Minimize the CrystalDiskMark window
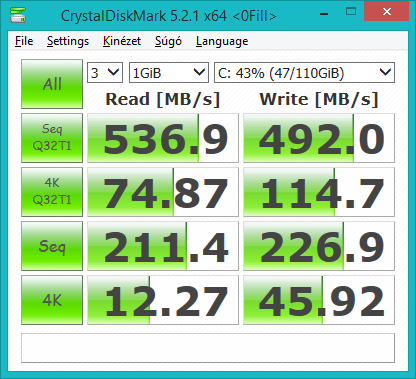 point(324,14)
